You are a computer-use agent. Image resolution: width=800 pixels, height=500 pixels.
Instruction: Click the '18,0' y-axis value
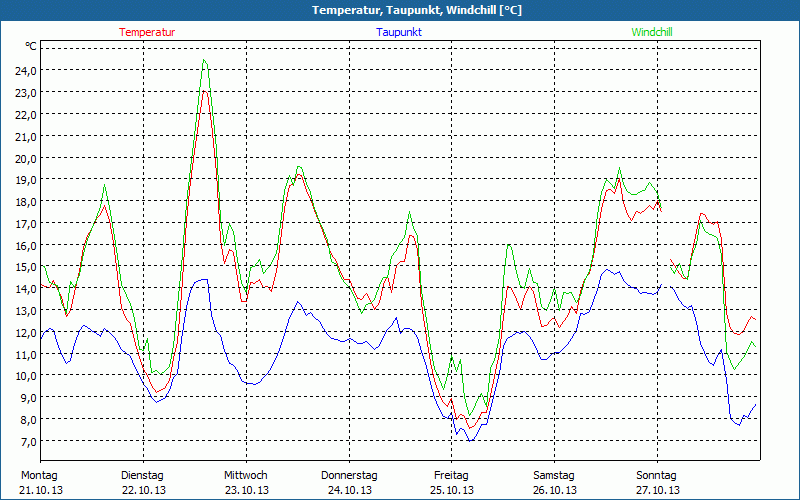26,202
